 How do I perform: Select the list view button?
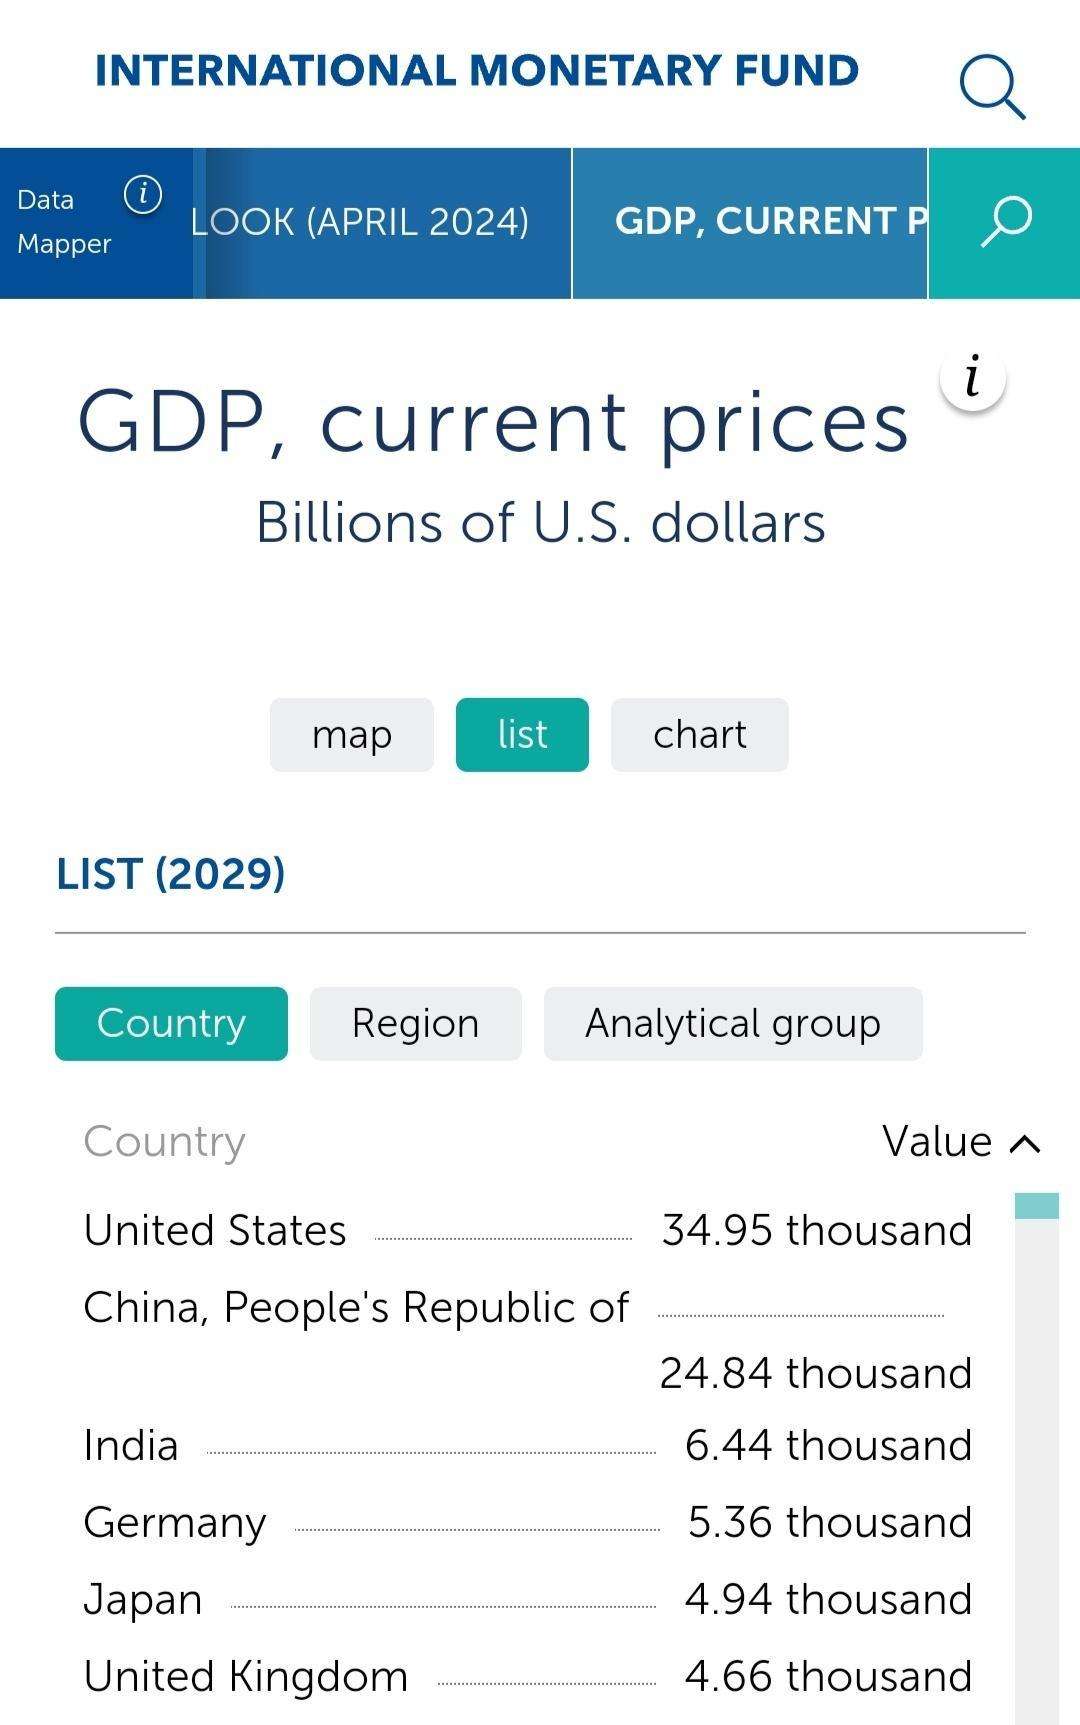click(522, 735)
